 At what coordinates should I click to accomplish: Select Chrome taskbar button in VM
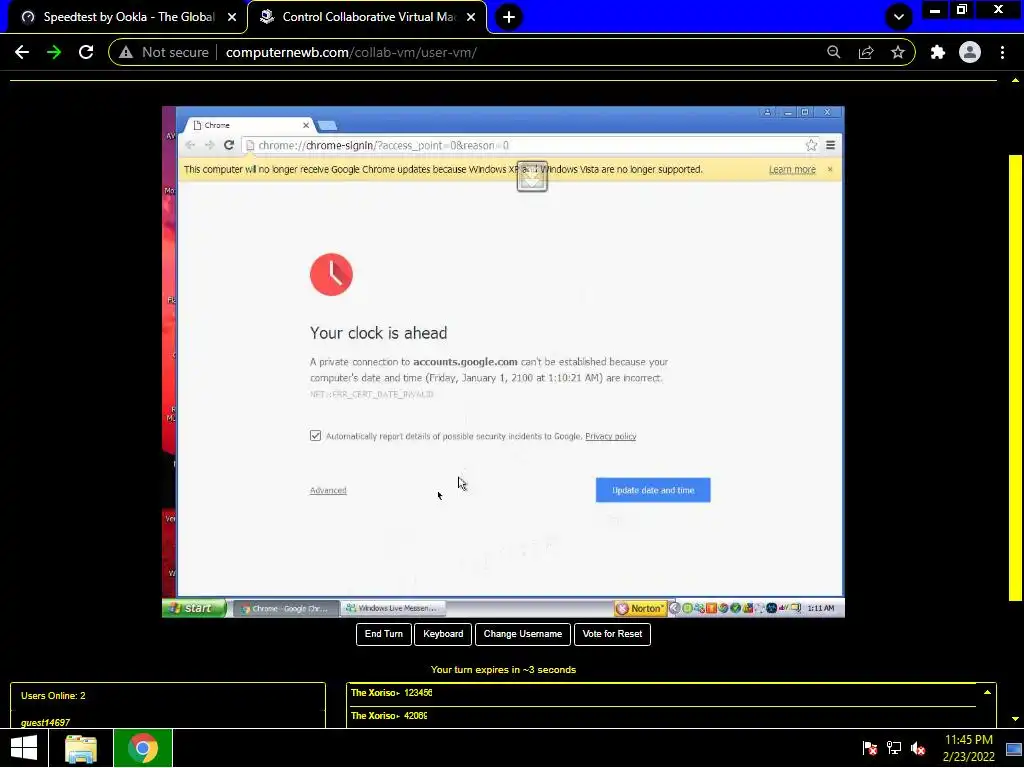pyautogui.click(x=285, y=608)
